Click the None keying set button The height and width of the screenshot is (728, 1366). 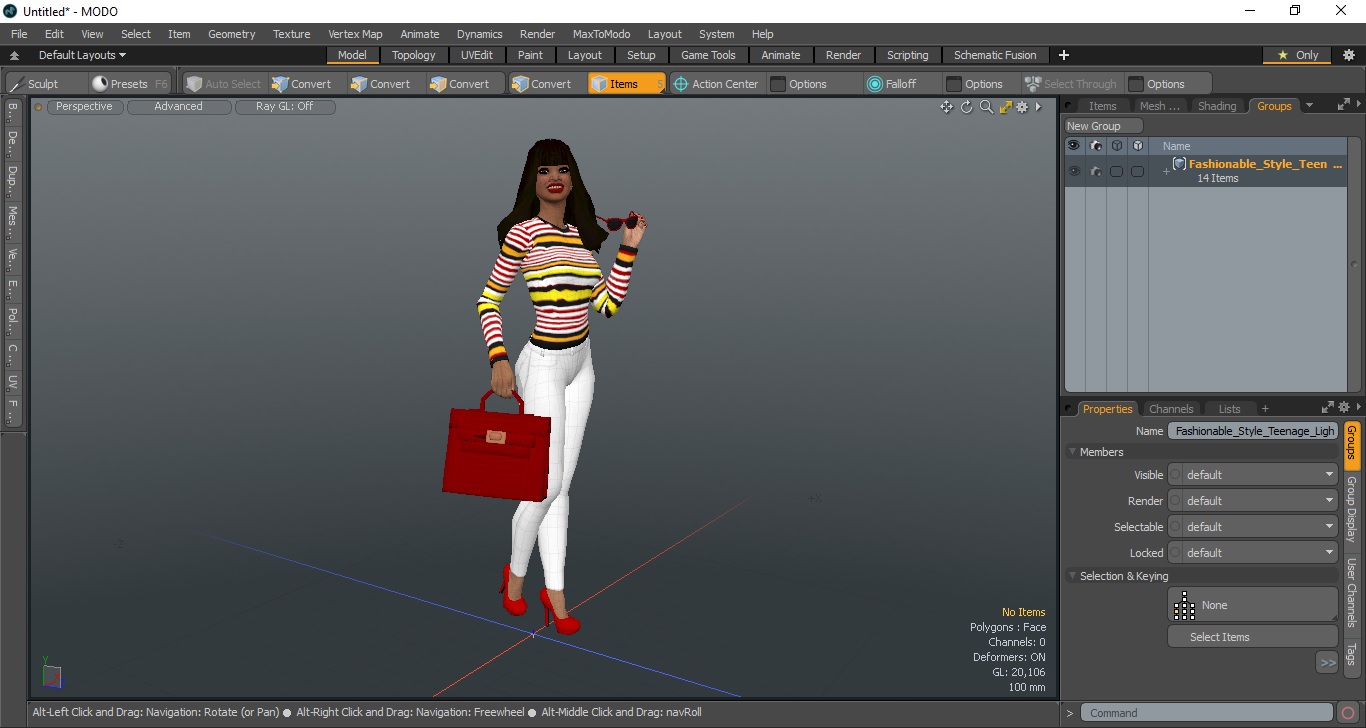[1253, 605]
